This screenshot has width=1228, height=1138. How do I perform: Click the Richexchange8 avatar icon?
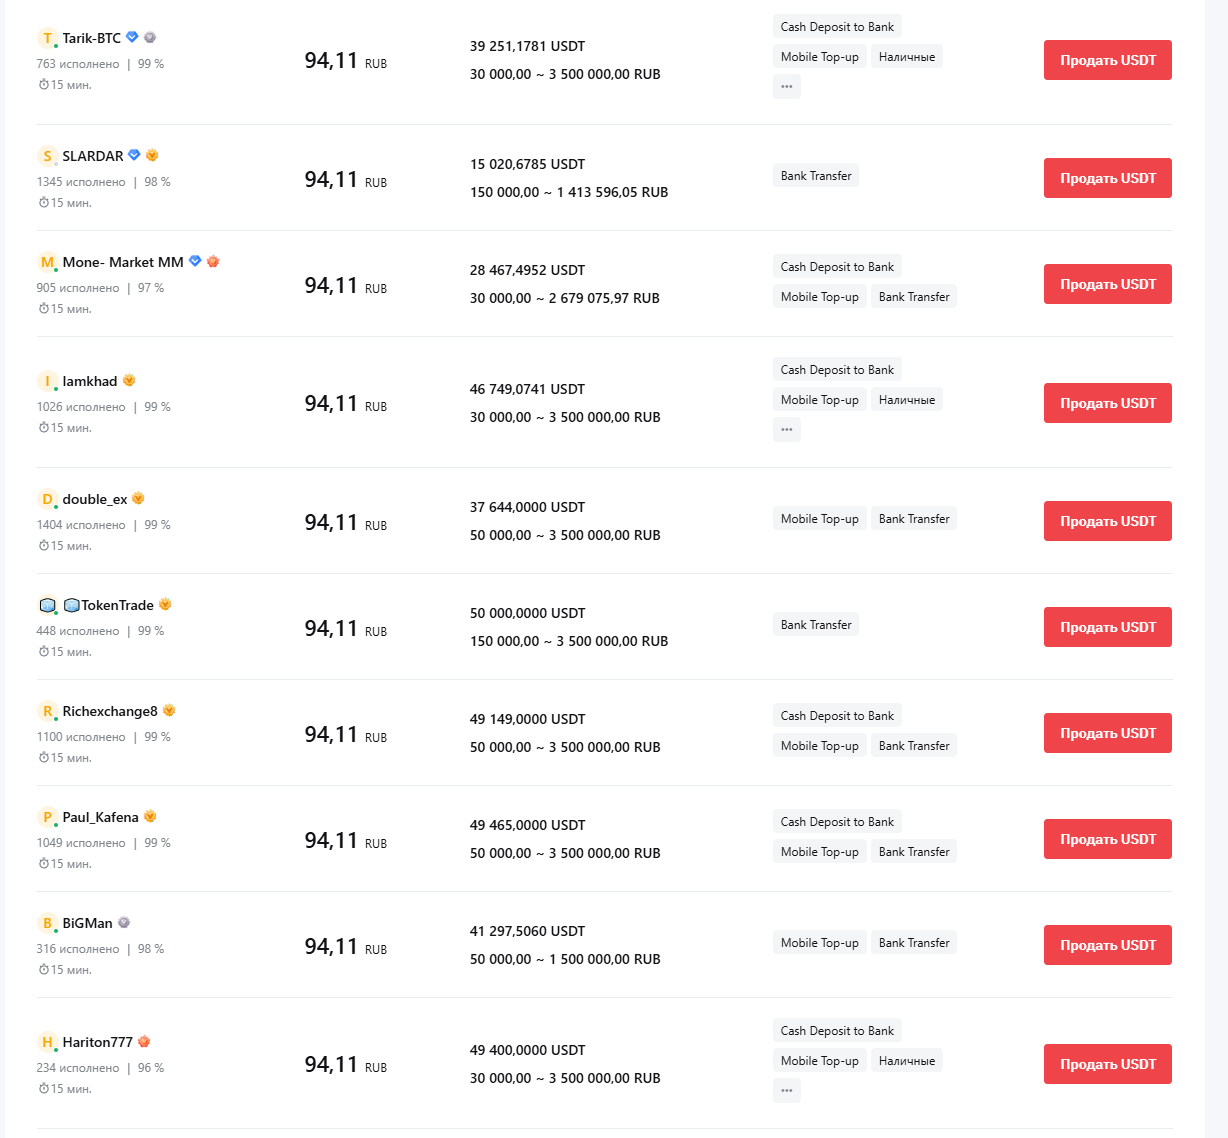click(47, 711)
